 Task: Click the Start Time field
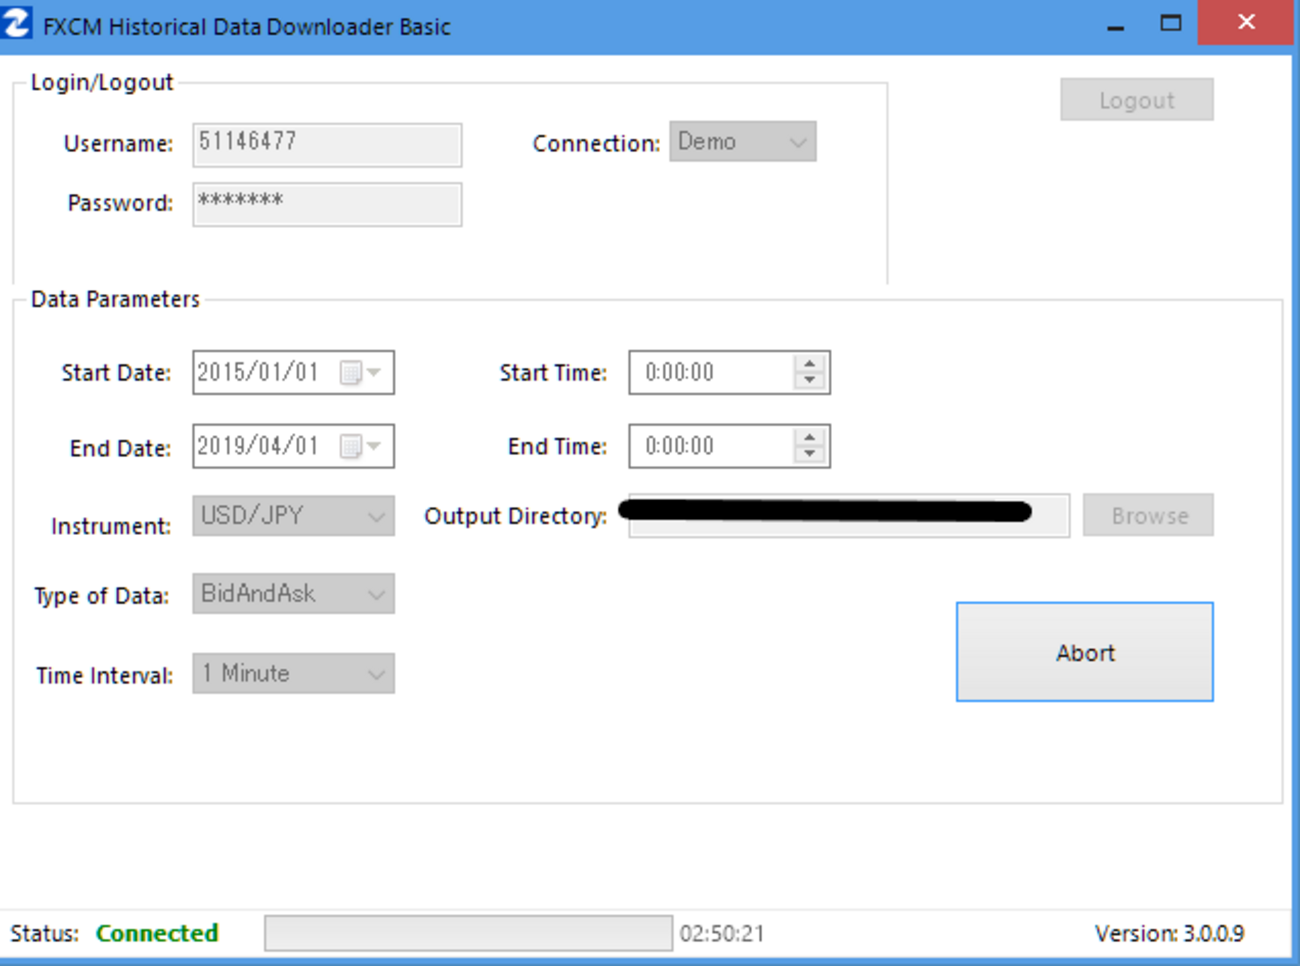click(730, 373)
